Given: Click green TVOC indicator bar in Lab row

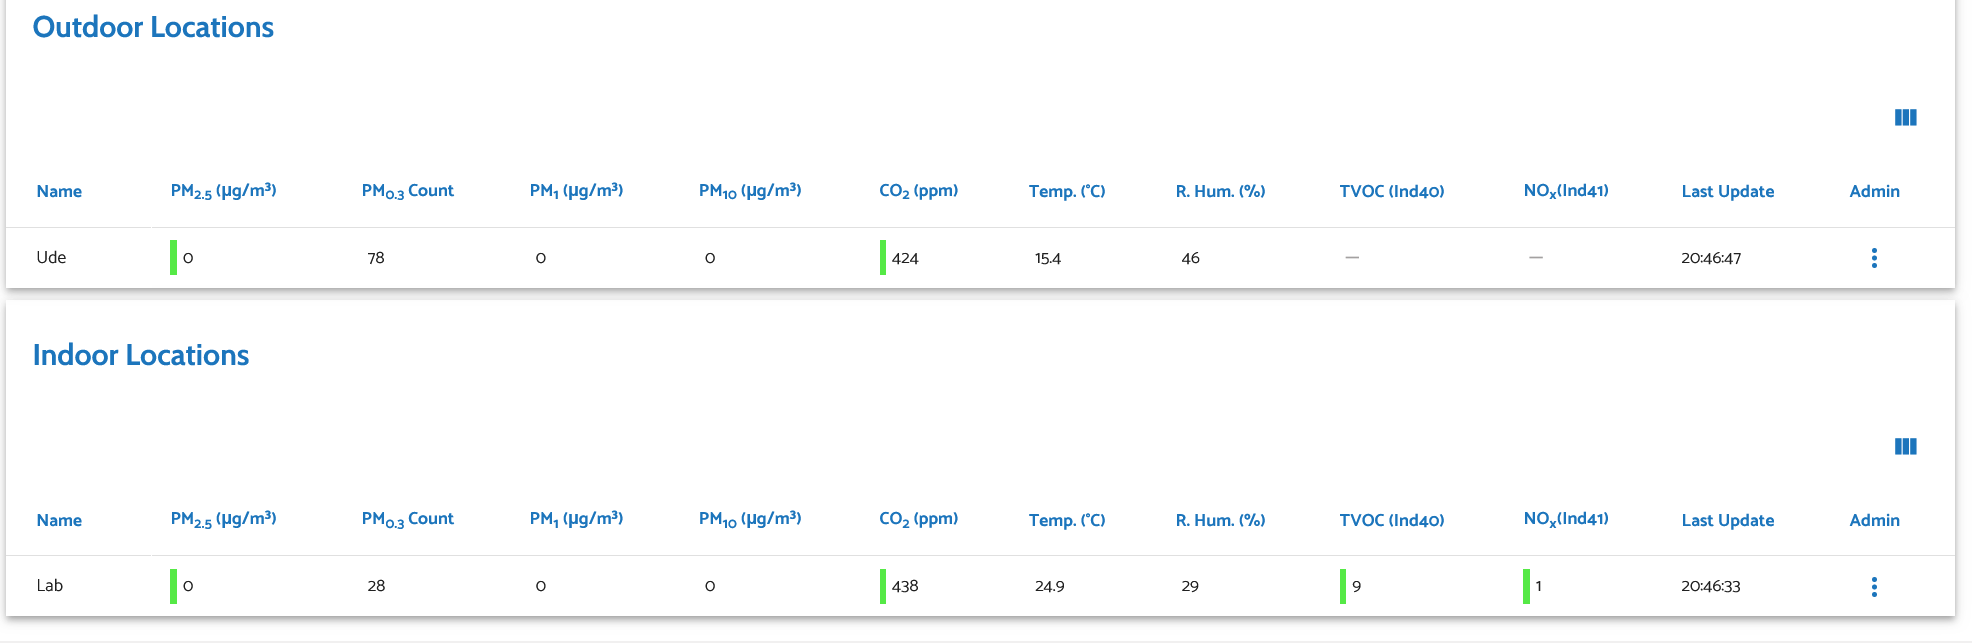Looking at the screenshot, I should [1342, 586].
